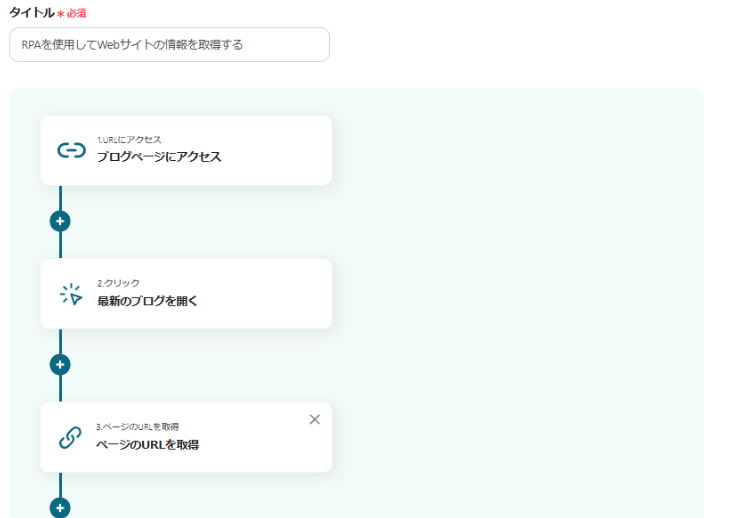This screenshot has width=745, height=518.
Task: Click the title input field
Action: 169,45
